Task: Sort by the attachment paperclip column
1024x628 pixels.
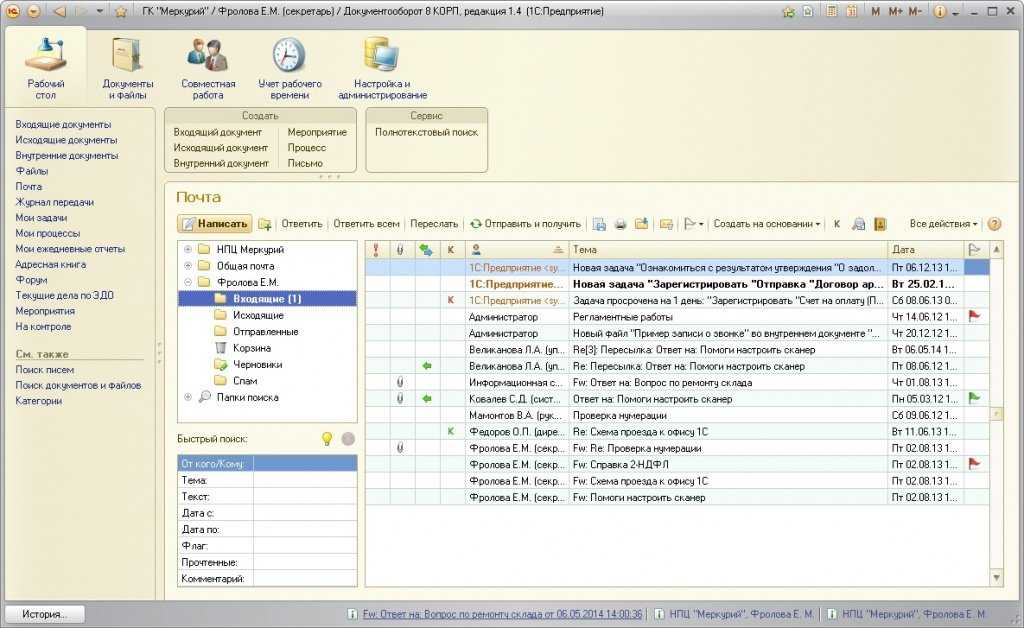Action: pos(400,249)
